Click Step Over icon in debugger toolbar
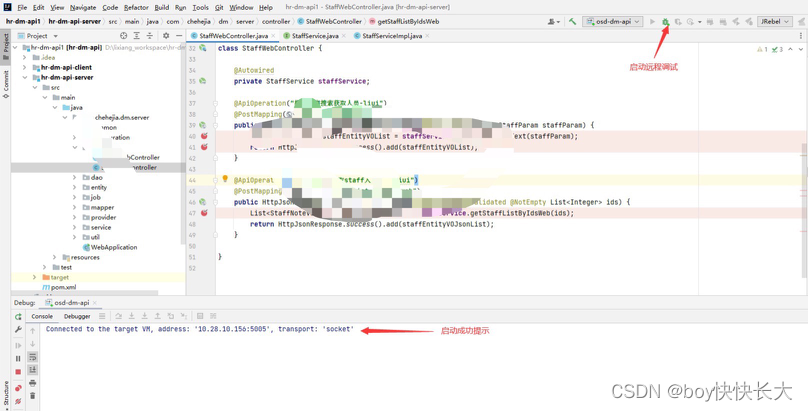808x411 pixels. tap(119, 316)
